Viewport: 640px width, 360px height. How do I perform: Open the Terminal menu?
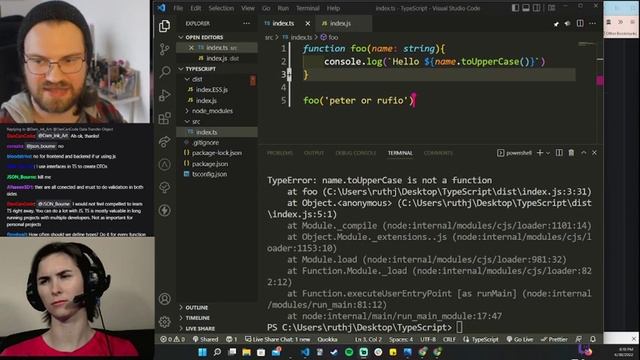(308, 8)
